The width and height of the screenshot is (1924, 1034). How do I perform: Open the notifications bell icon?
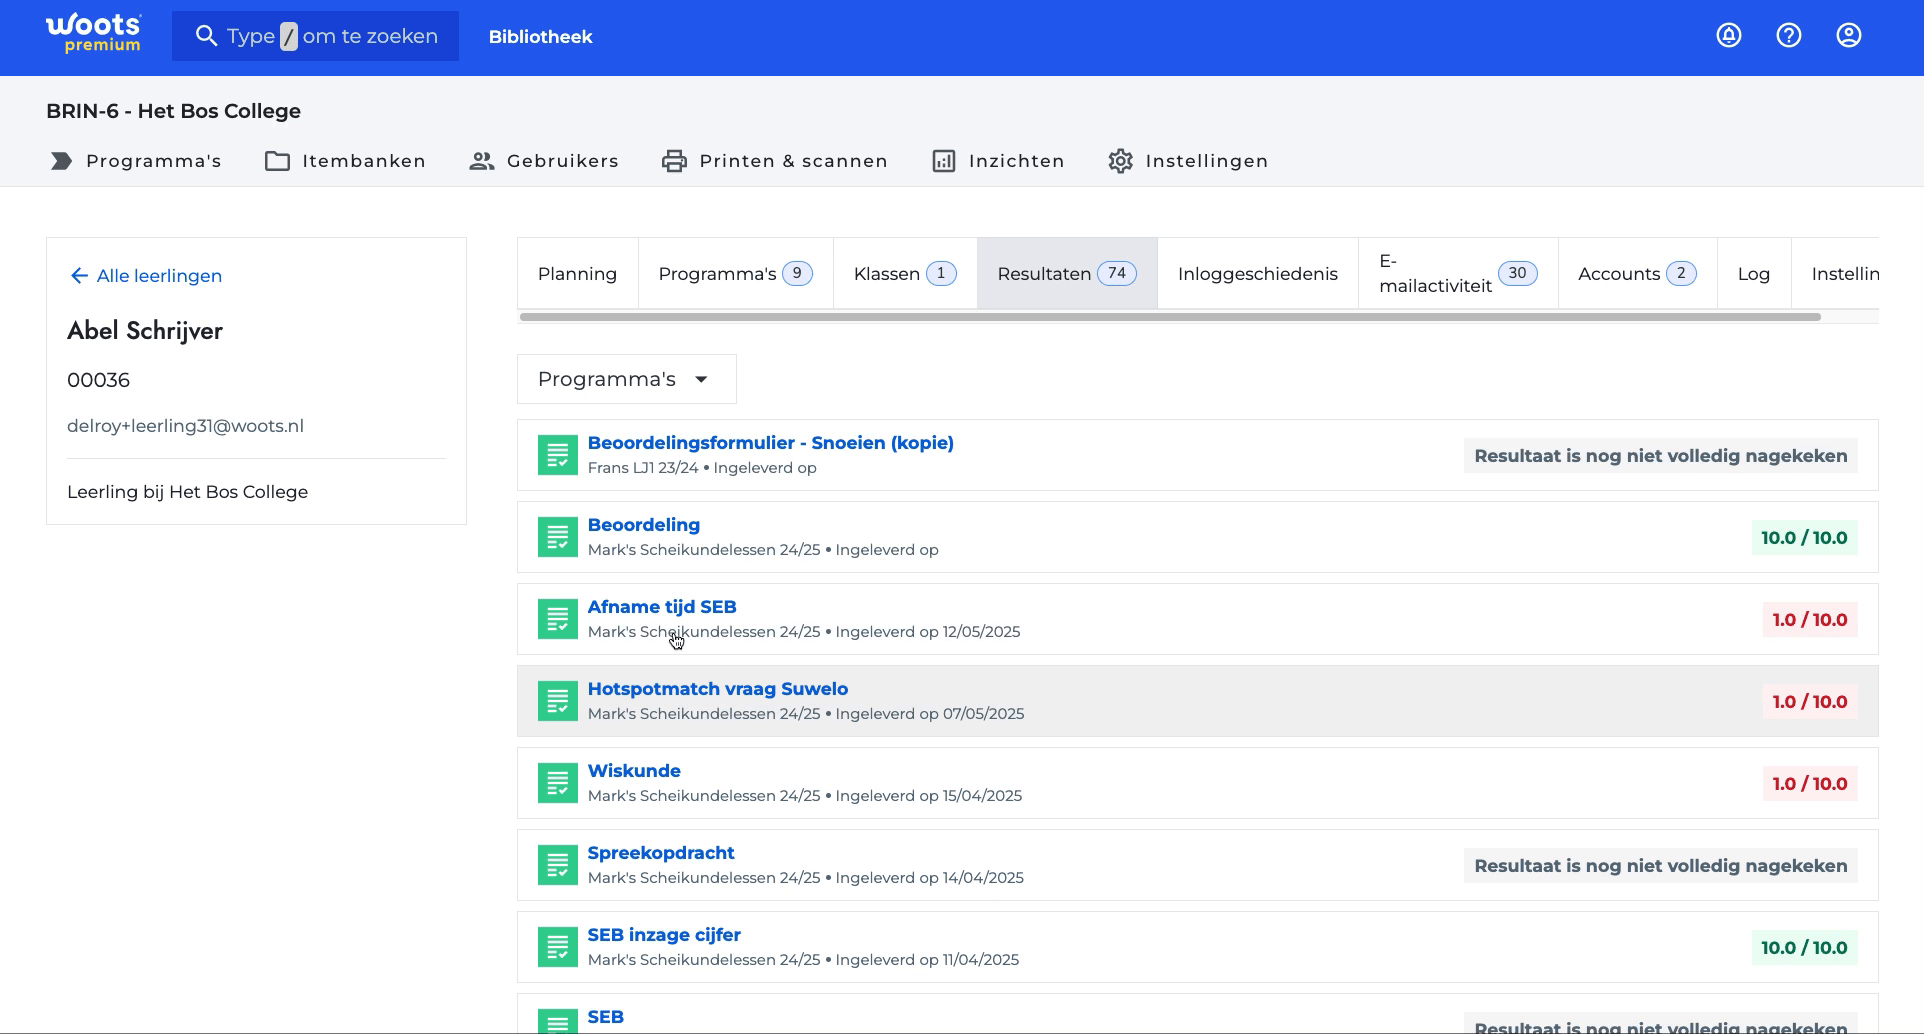[x=1729, y=36]
